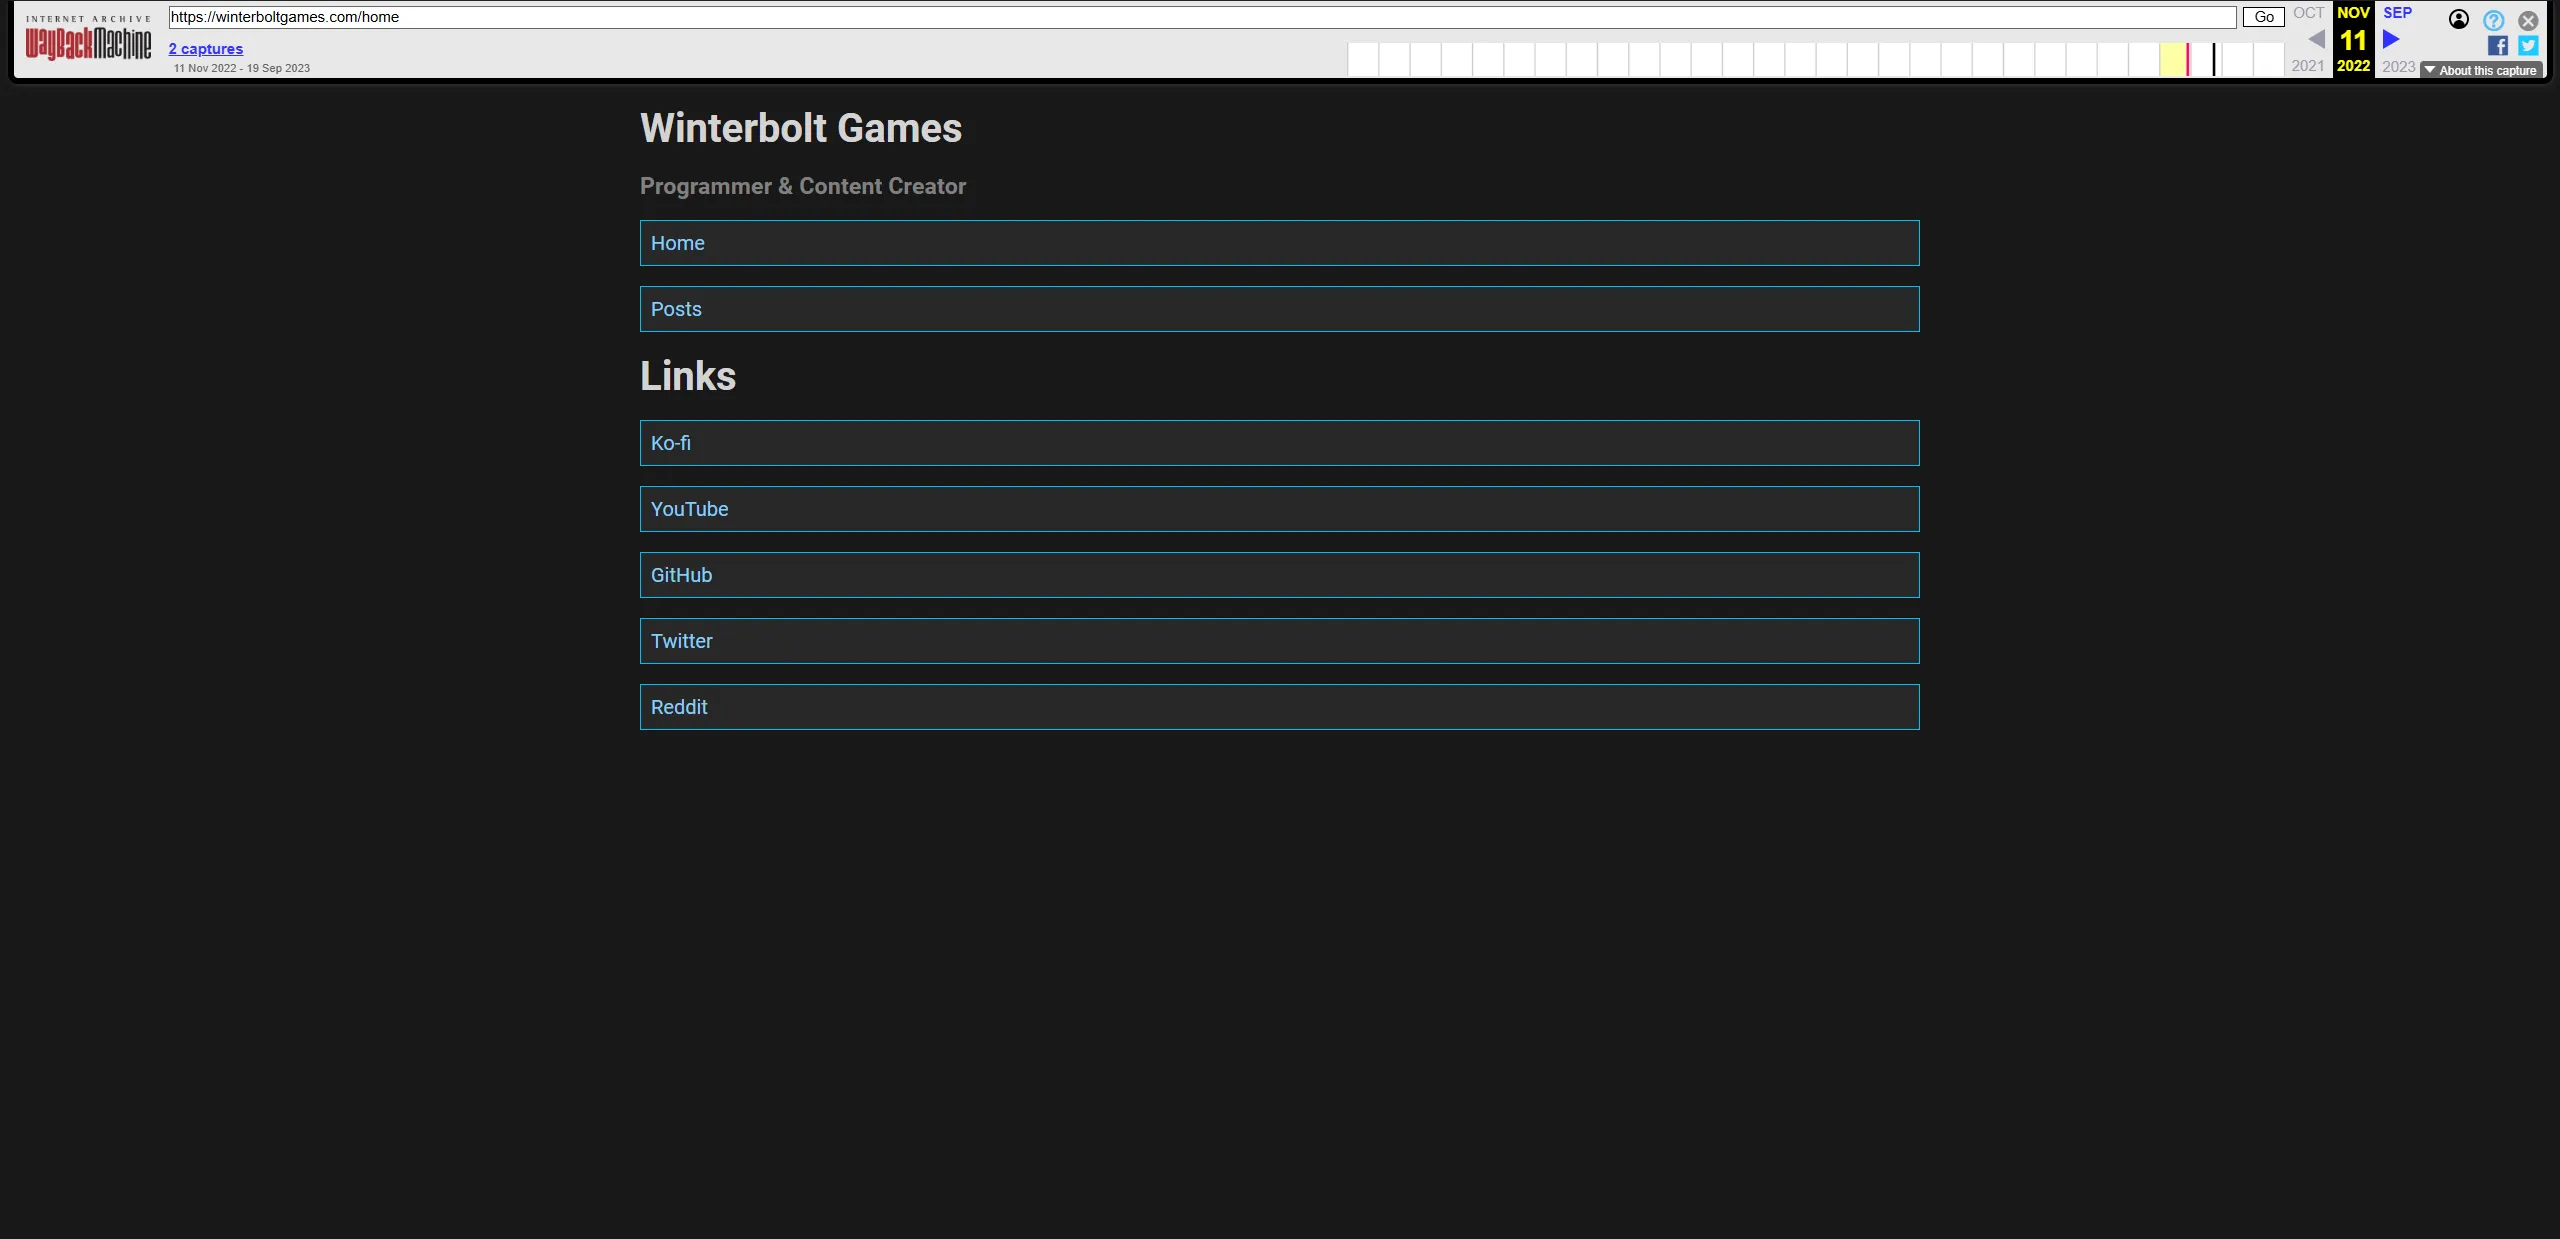2560x1239 pixels.
Task: Open the GitHub profile link
Action: 681,574
